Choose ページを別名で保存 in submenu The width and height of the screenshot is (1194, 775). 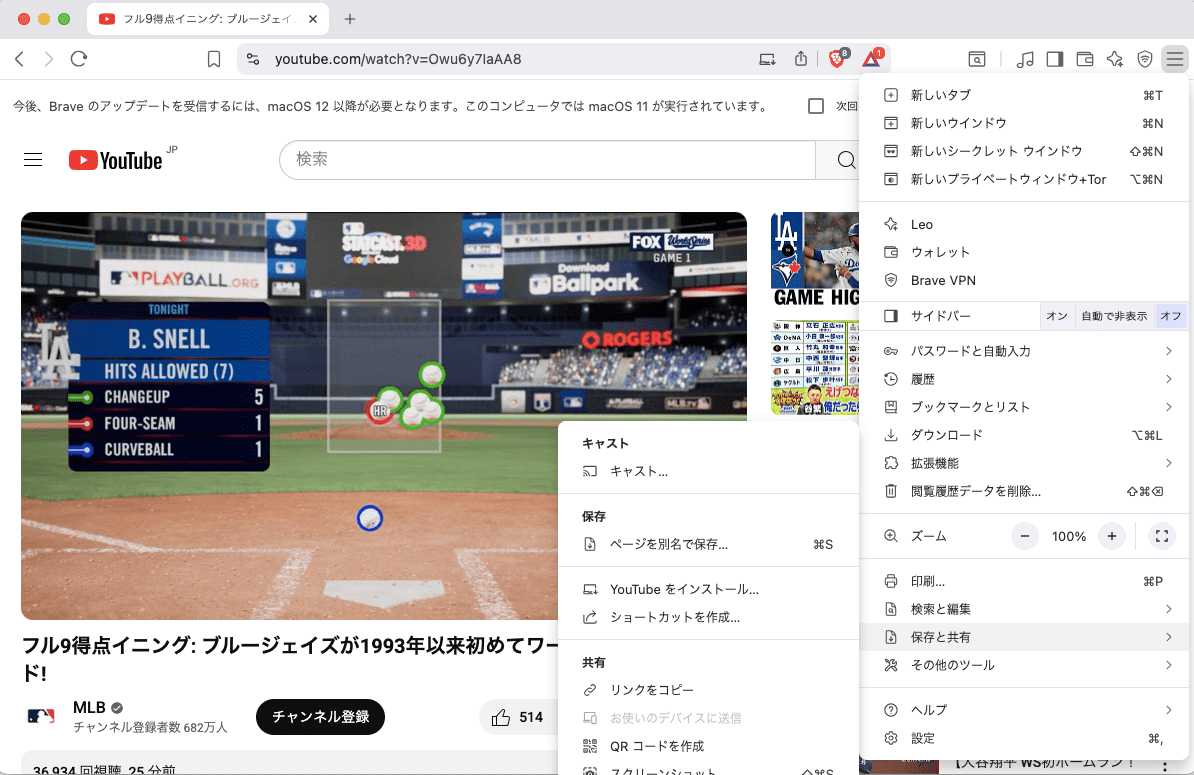[708, 544]
